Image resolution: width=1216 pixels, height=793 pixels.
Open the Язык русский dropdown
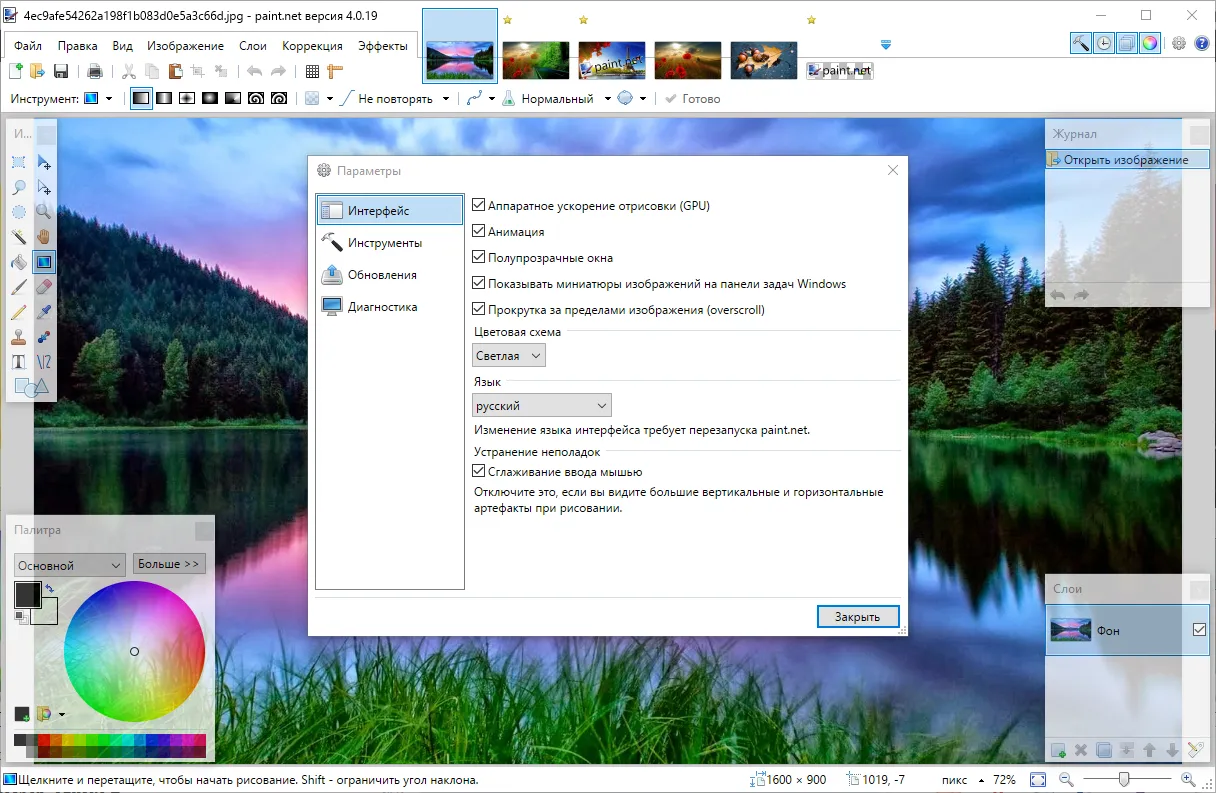[541, 406]
